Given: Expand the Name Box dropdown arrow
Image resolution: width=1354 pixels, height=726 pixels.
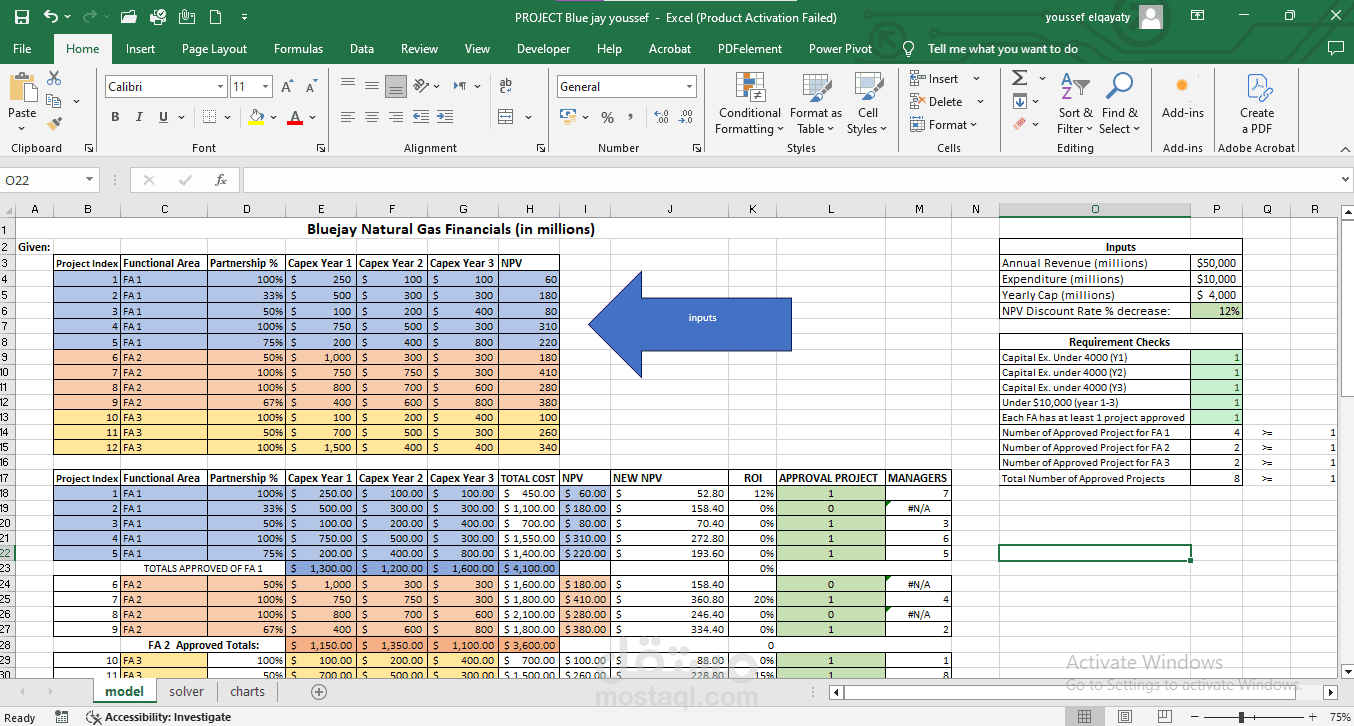Looking at the screenshot, I should [89, 180].
